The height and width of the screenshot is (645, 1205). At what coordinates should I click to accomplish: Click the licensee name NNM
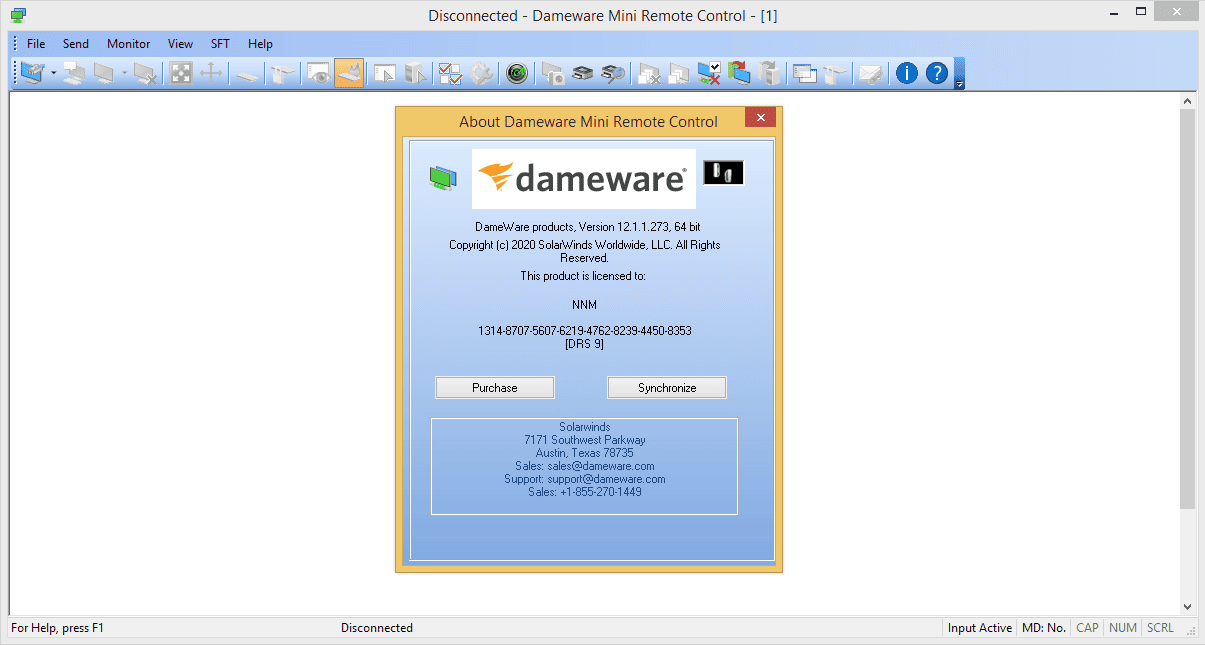coord(585,304)
